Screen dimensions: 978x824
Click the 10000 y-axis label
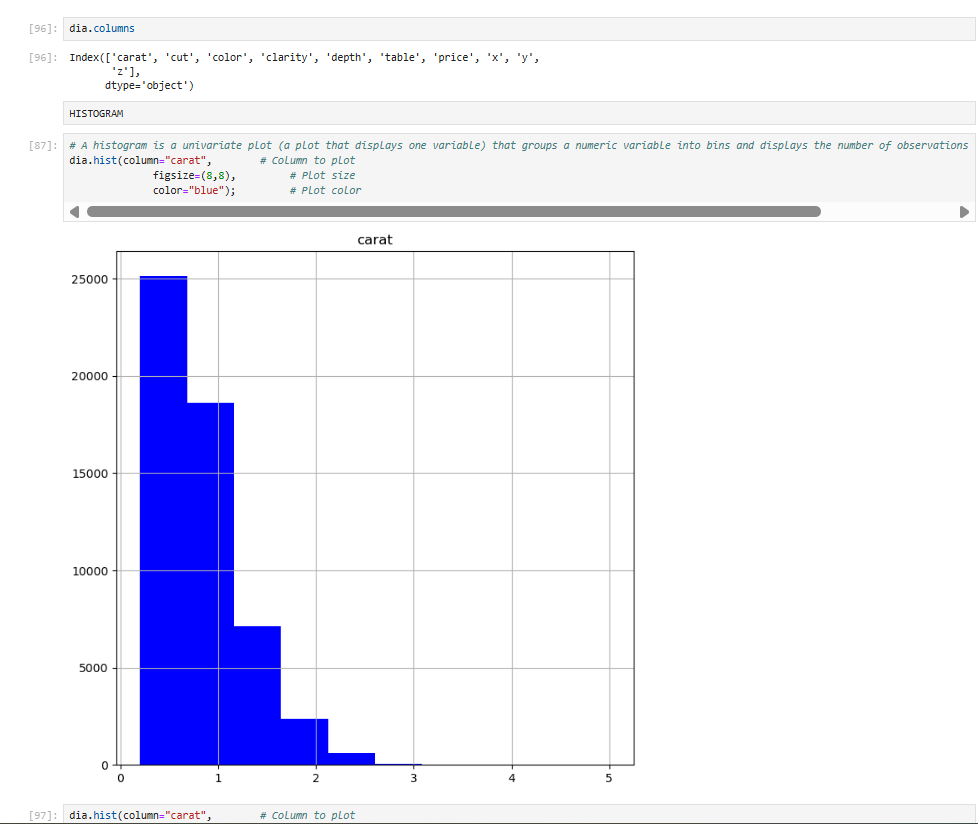tap(90, 571)
